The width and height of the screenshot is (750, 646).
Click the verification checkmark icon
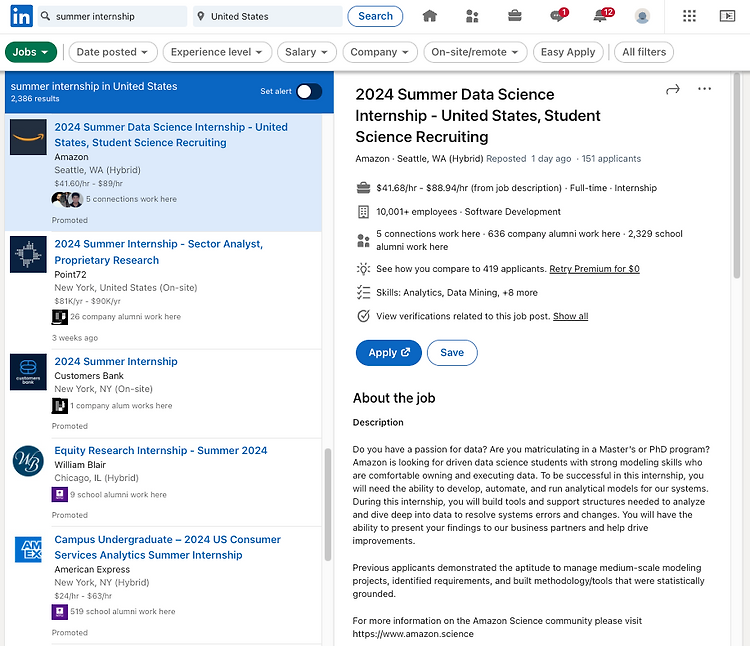(364, 316)
